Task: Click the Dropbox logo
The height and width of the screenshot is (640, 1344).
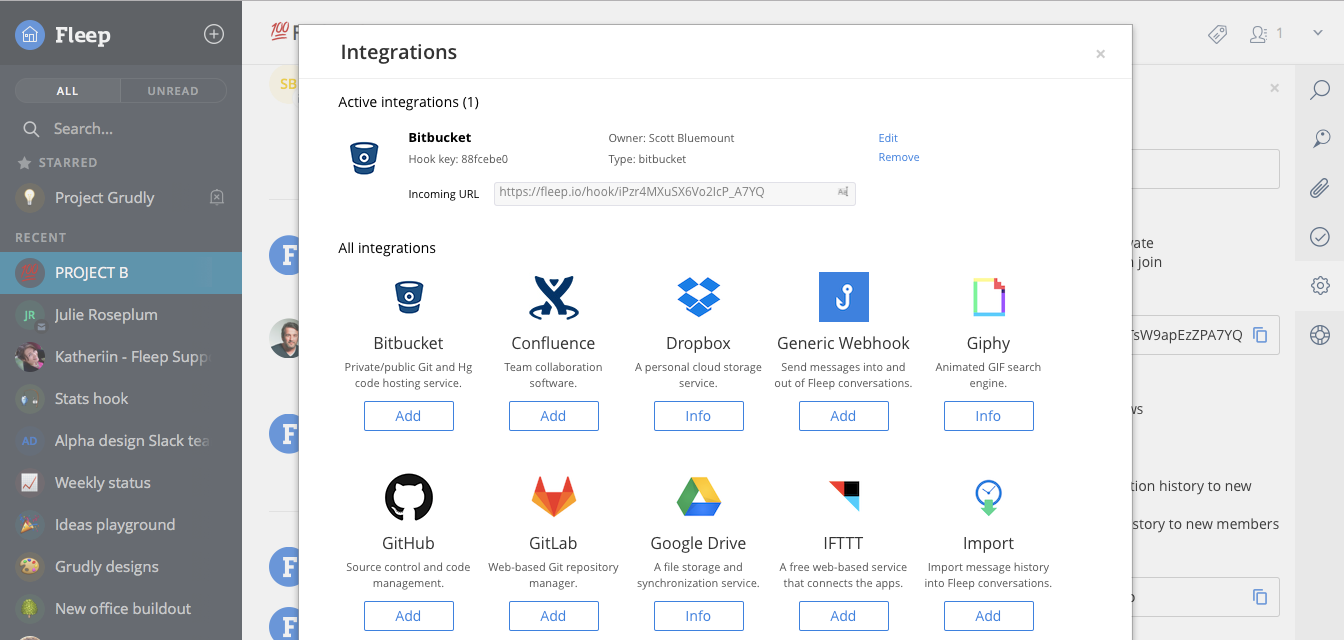Action: pos(698,297)
